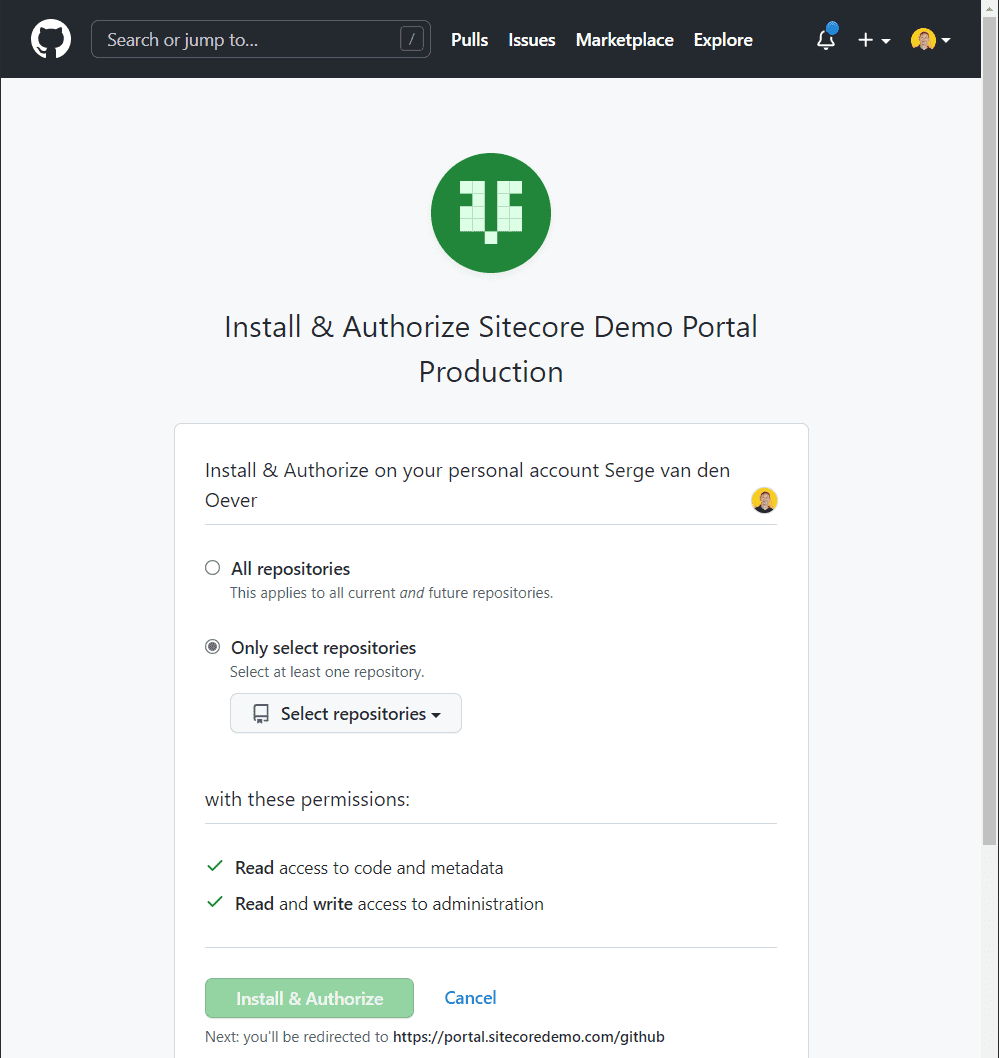Open the user profile avatar dropdown

coord(930,40)
